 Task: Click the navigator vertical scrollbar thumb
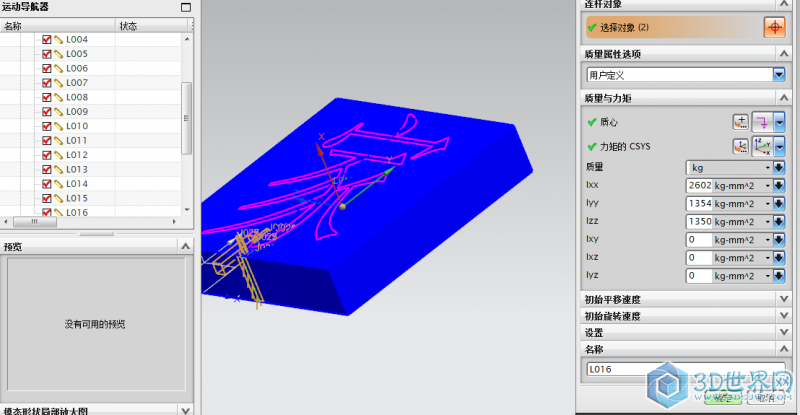pyautogui.click(x=186, y=118)
